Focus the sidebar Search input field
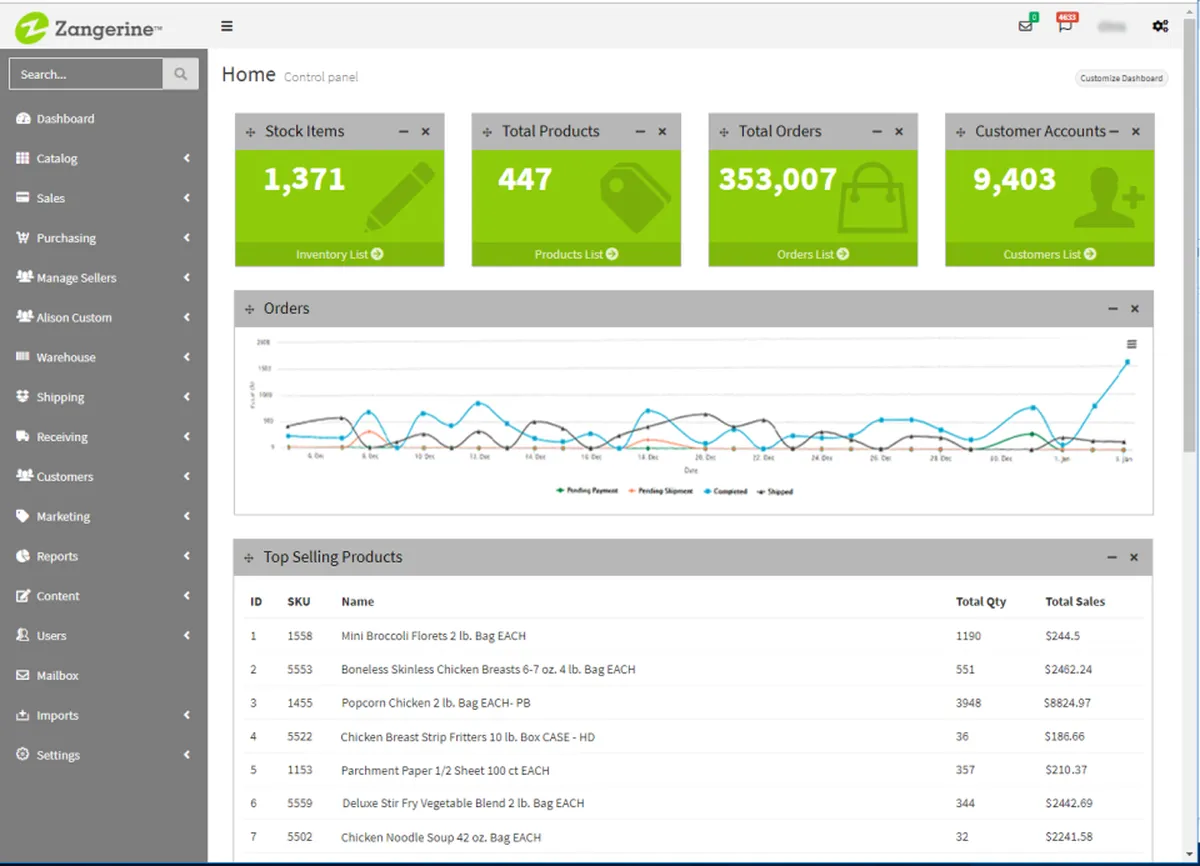Image resolution: width=1200 pixels, height=866 pixels. (x=86, y=74)
